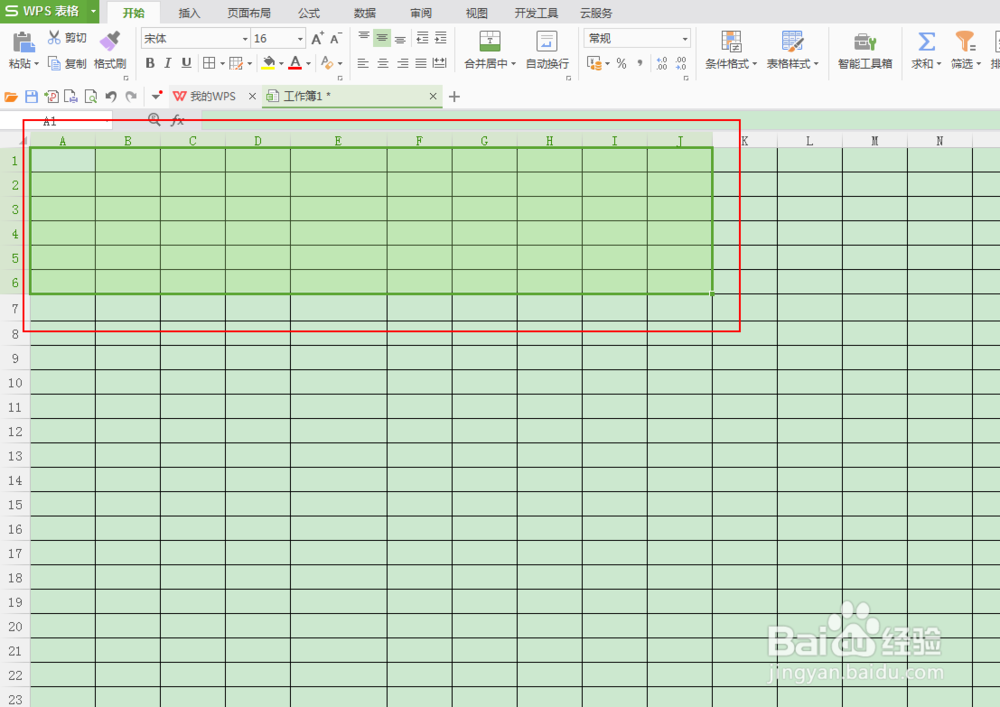Toggle italic formatting

[168, 62]
